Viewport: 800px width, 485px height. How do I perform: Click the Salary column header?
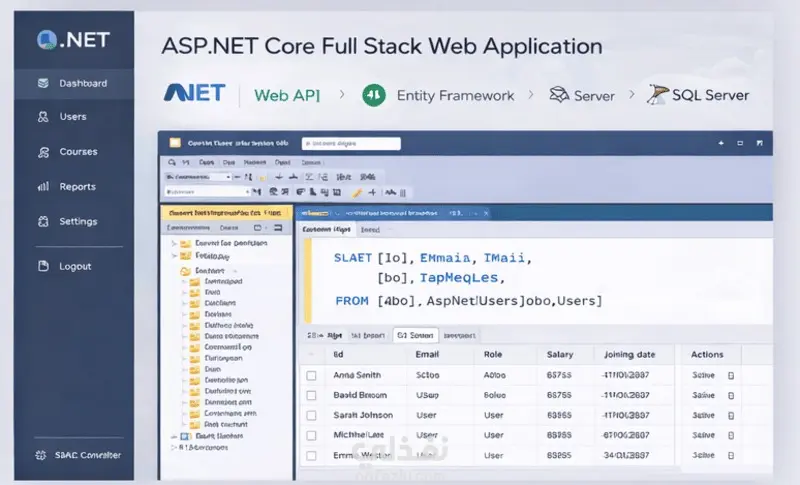click(560, 354)
